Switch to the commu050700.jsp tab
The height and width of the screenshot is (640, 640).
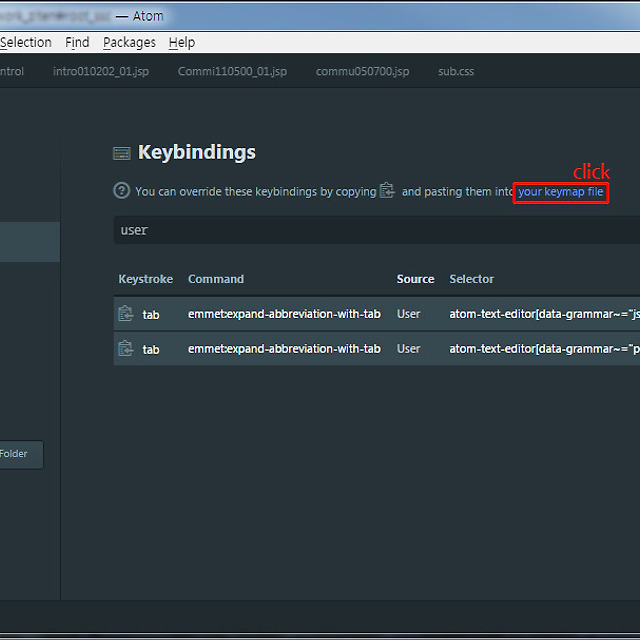(x=362, y=71)
